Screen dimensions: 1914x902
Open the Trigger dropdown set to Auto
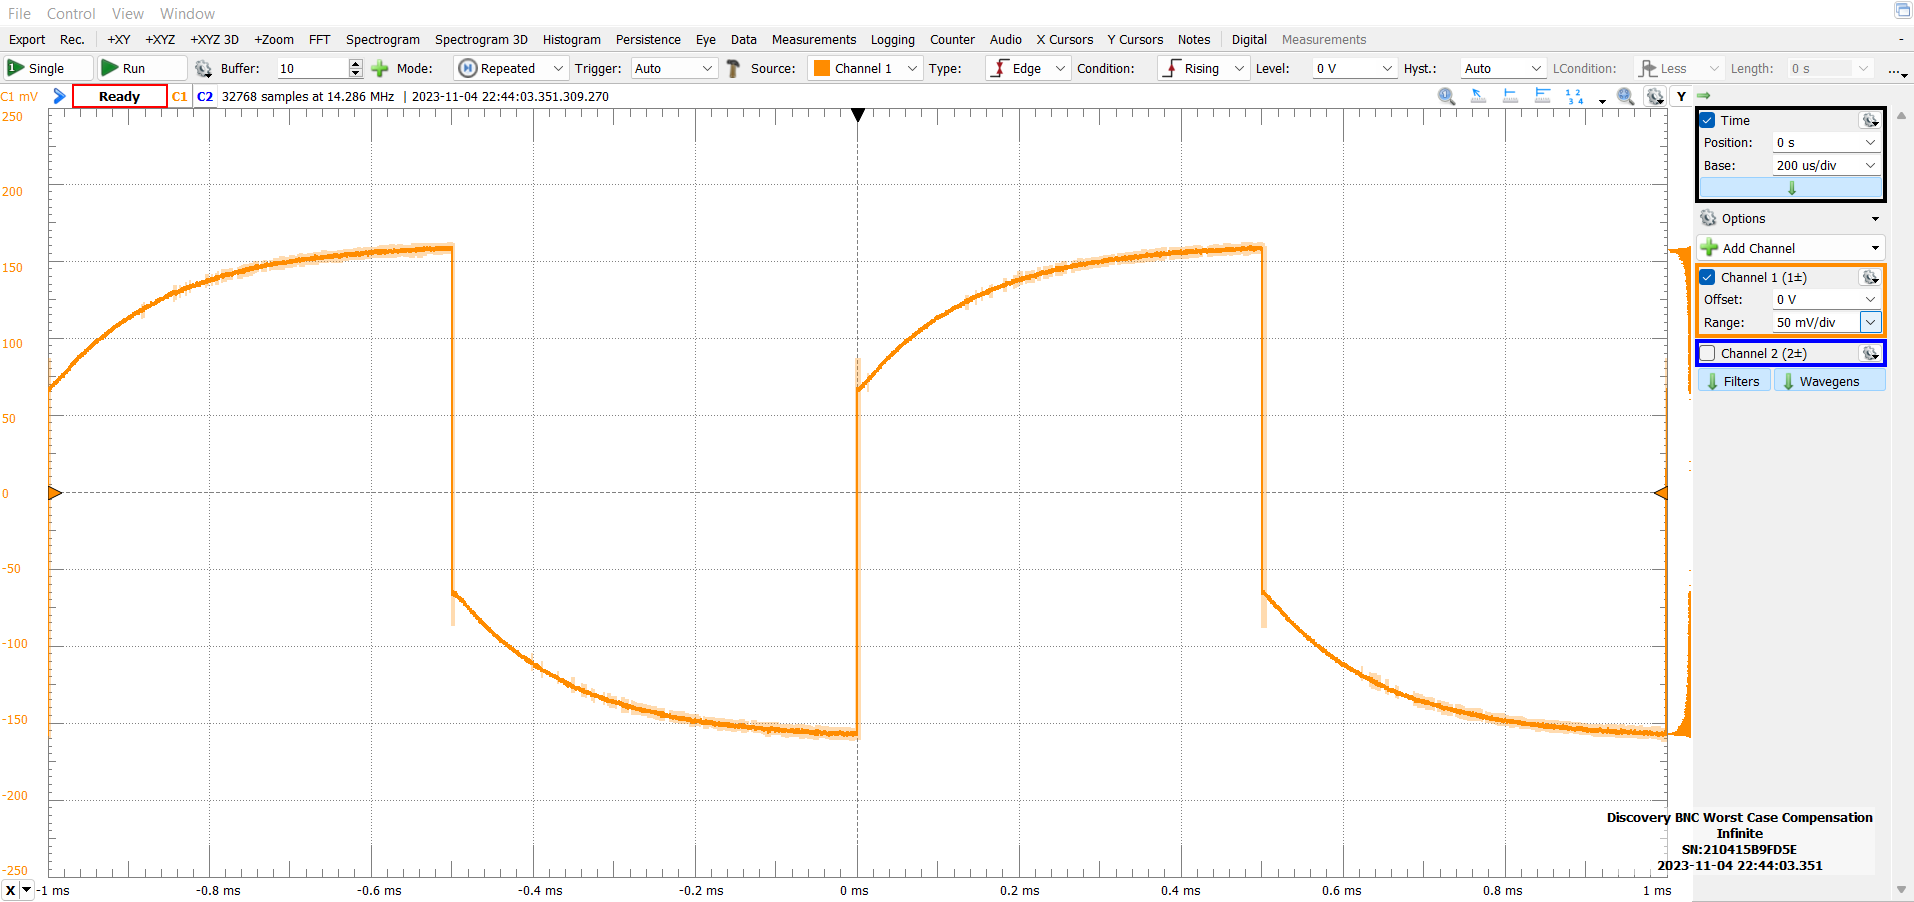pyautogui.click(x=674, y=68)
